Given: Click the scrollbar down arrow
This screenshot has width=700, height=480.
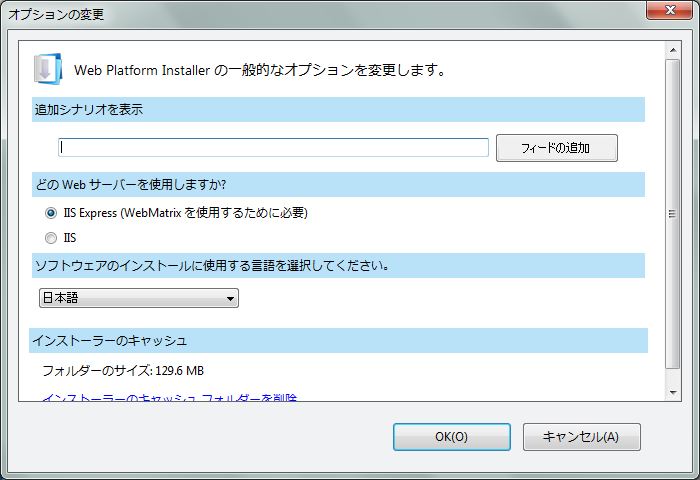Looking at the screenshot, I should (x=672, y=395).
